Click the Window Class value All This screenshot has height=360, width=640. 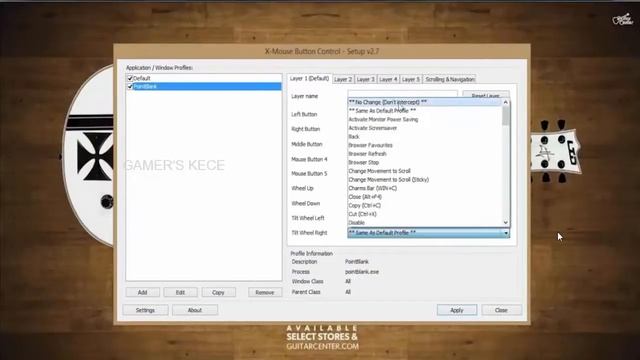click(x=348, y=281)
